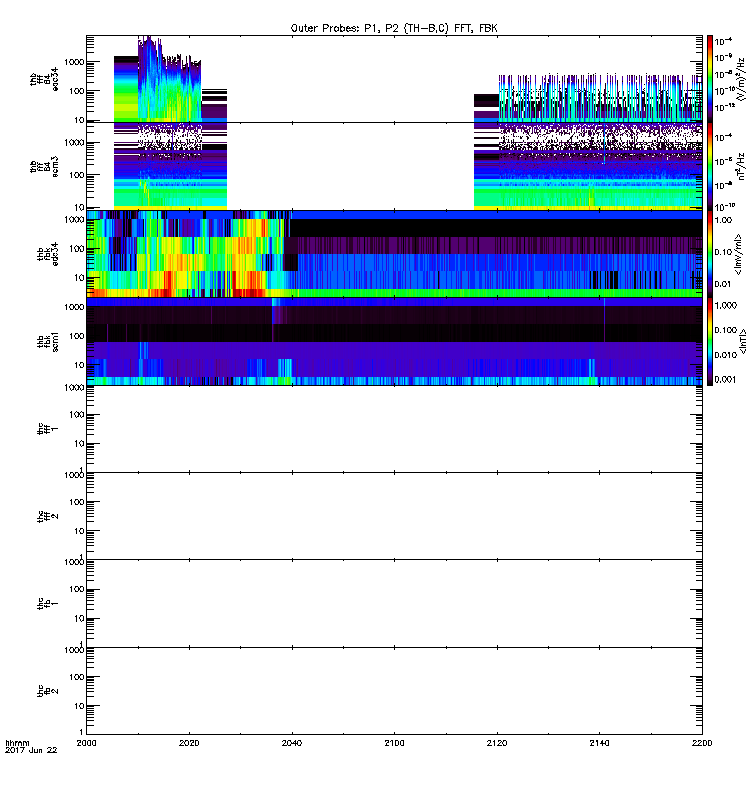The width and height of the screenshot is (750, 800).
Task: Select the thb fbk edc34 filter bank panel
Action: 394,254
